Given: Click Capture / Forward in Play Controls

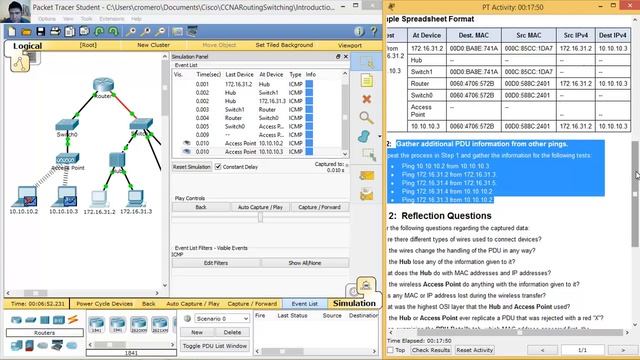Looking at the screenshot, I should pyautogui.click(x=319, y=207).
